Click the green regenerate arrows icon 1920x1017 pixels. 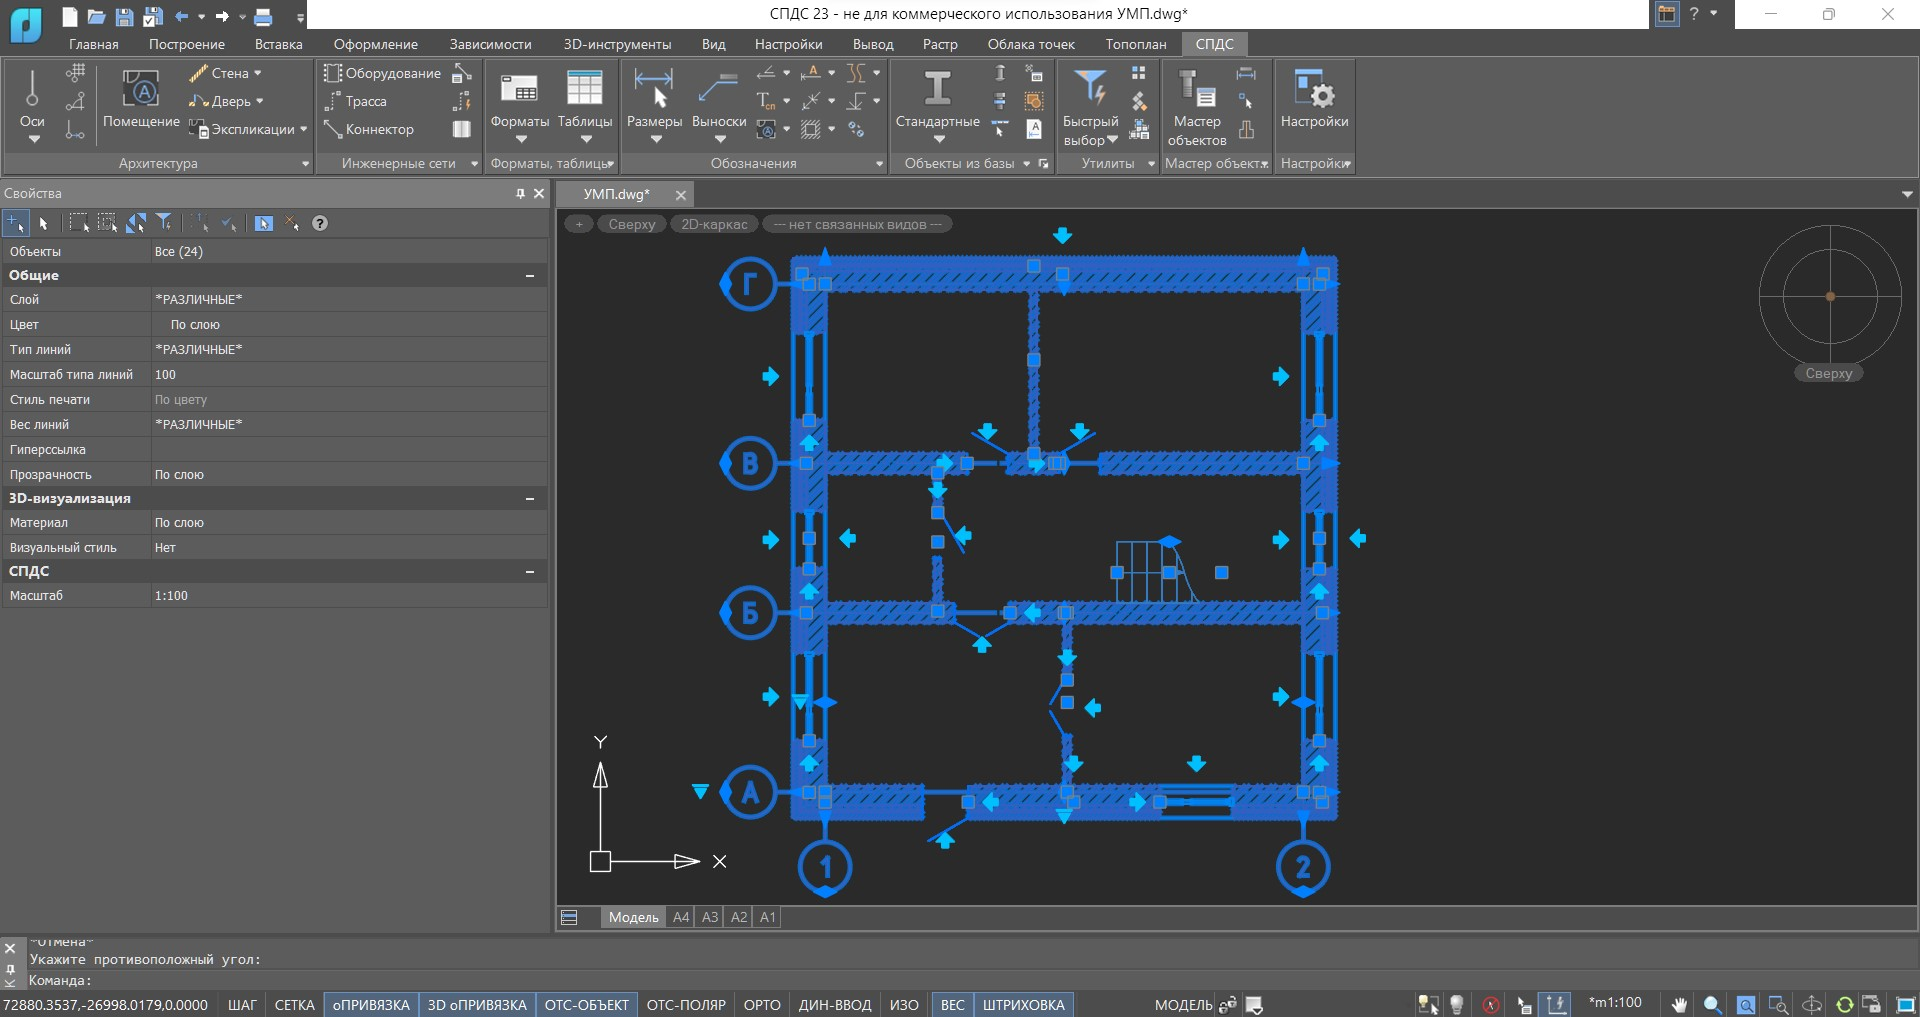click(1845, 1005)
